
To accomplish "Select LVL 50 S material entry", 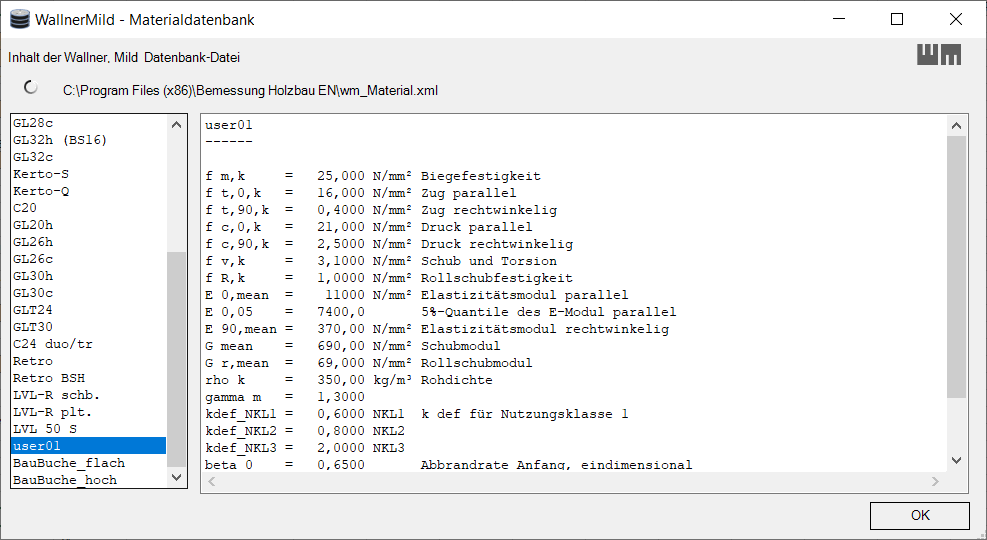I will point(89,429).
